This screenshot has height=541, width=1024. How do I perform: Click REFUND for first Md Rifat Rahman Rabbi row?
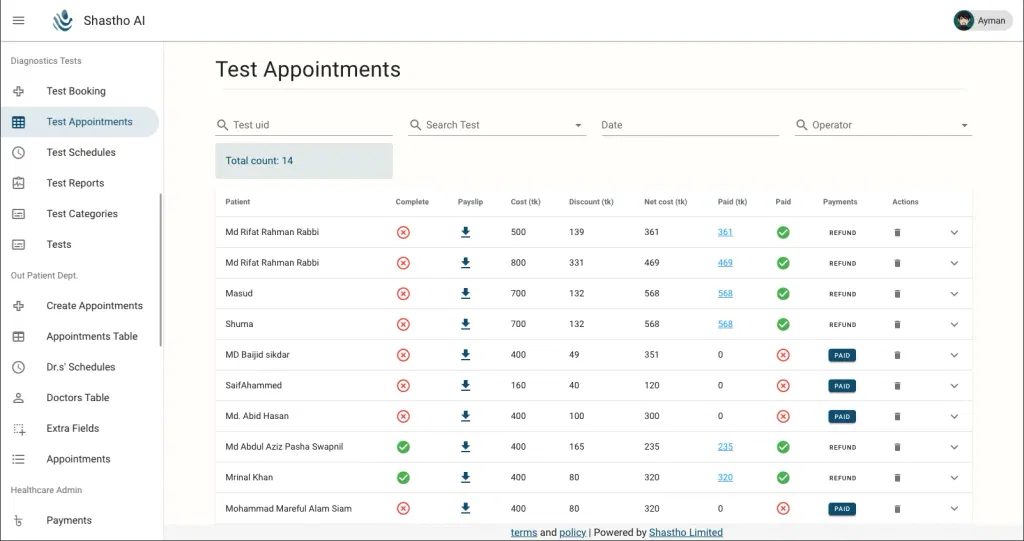click(842, 233)
